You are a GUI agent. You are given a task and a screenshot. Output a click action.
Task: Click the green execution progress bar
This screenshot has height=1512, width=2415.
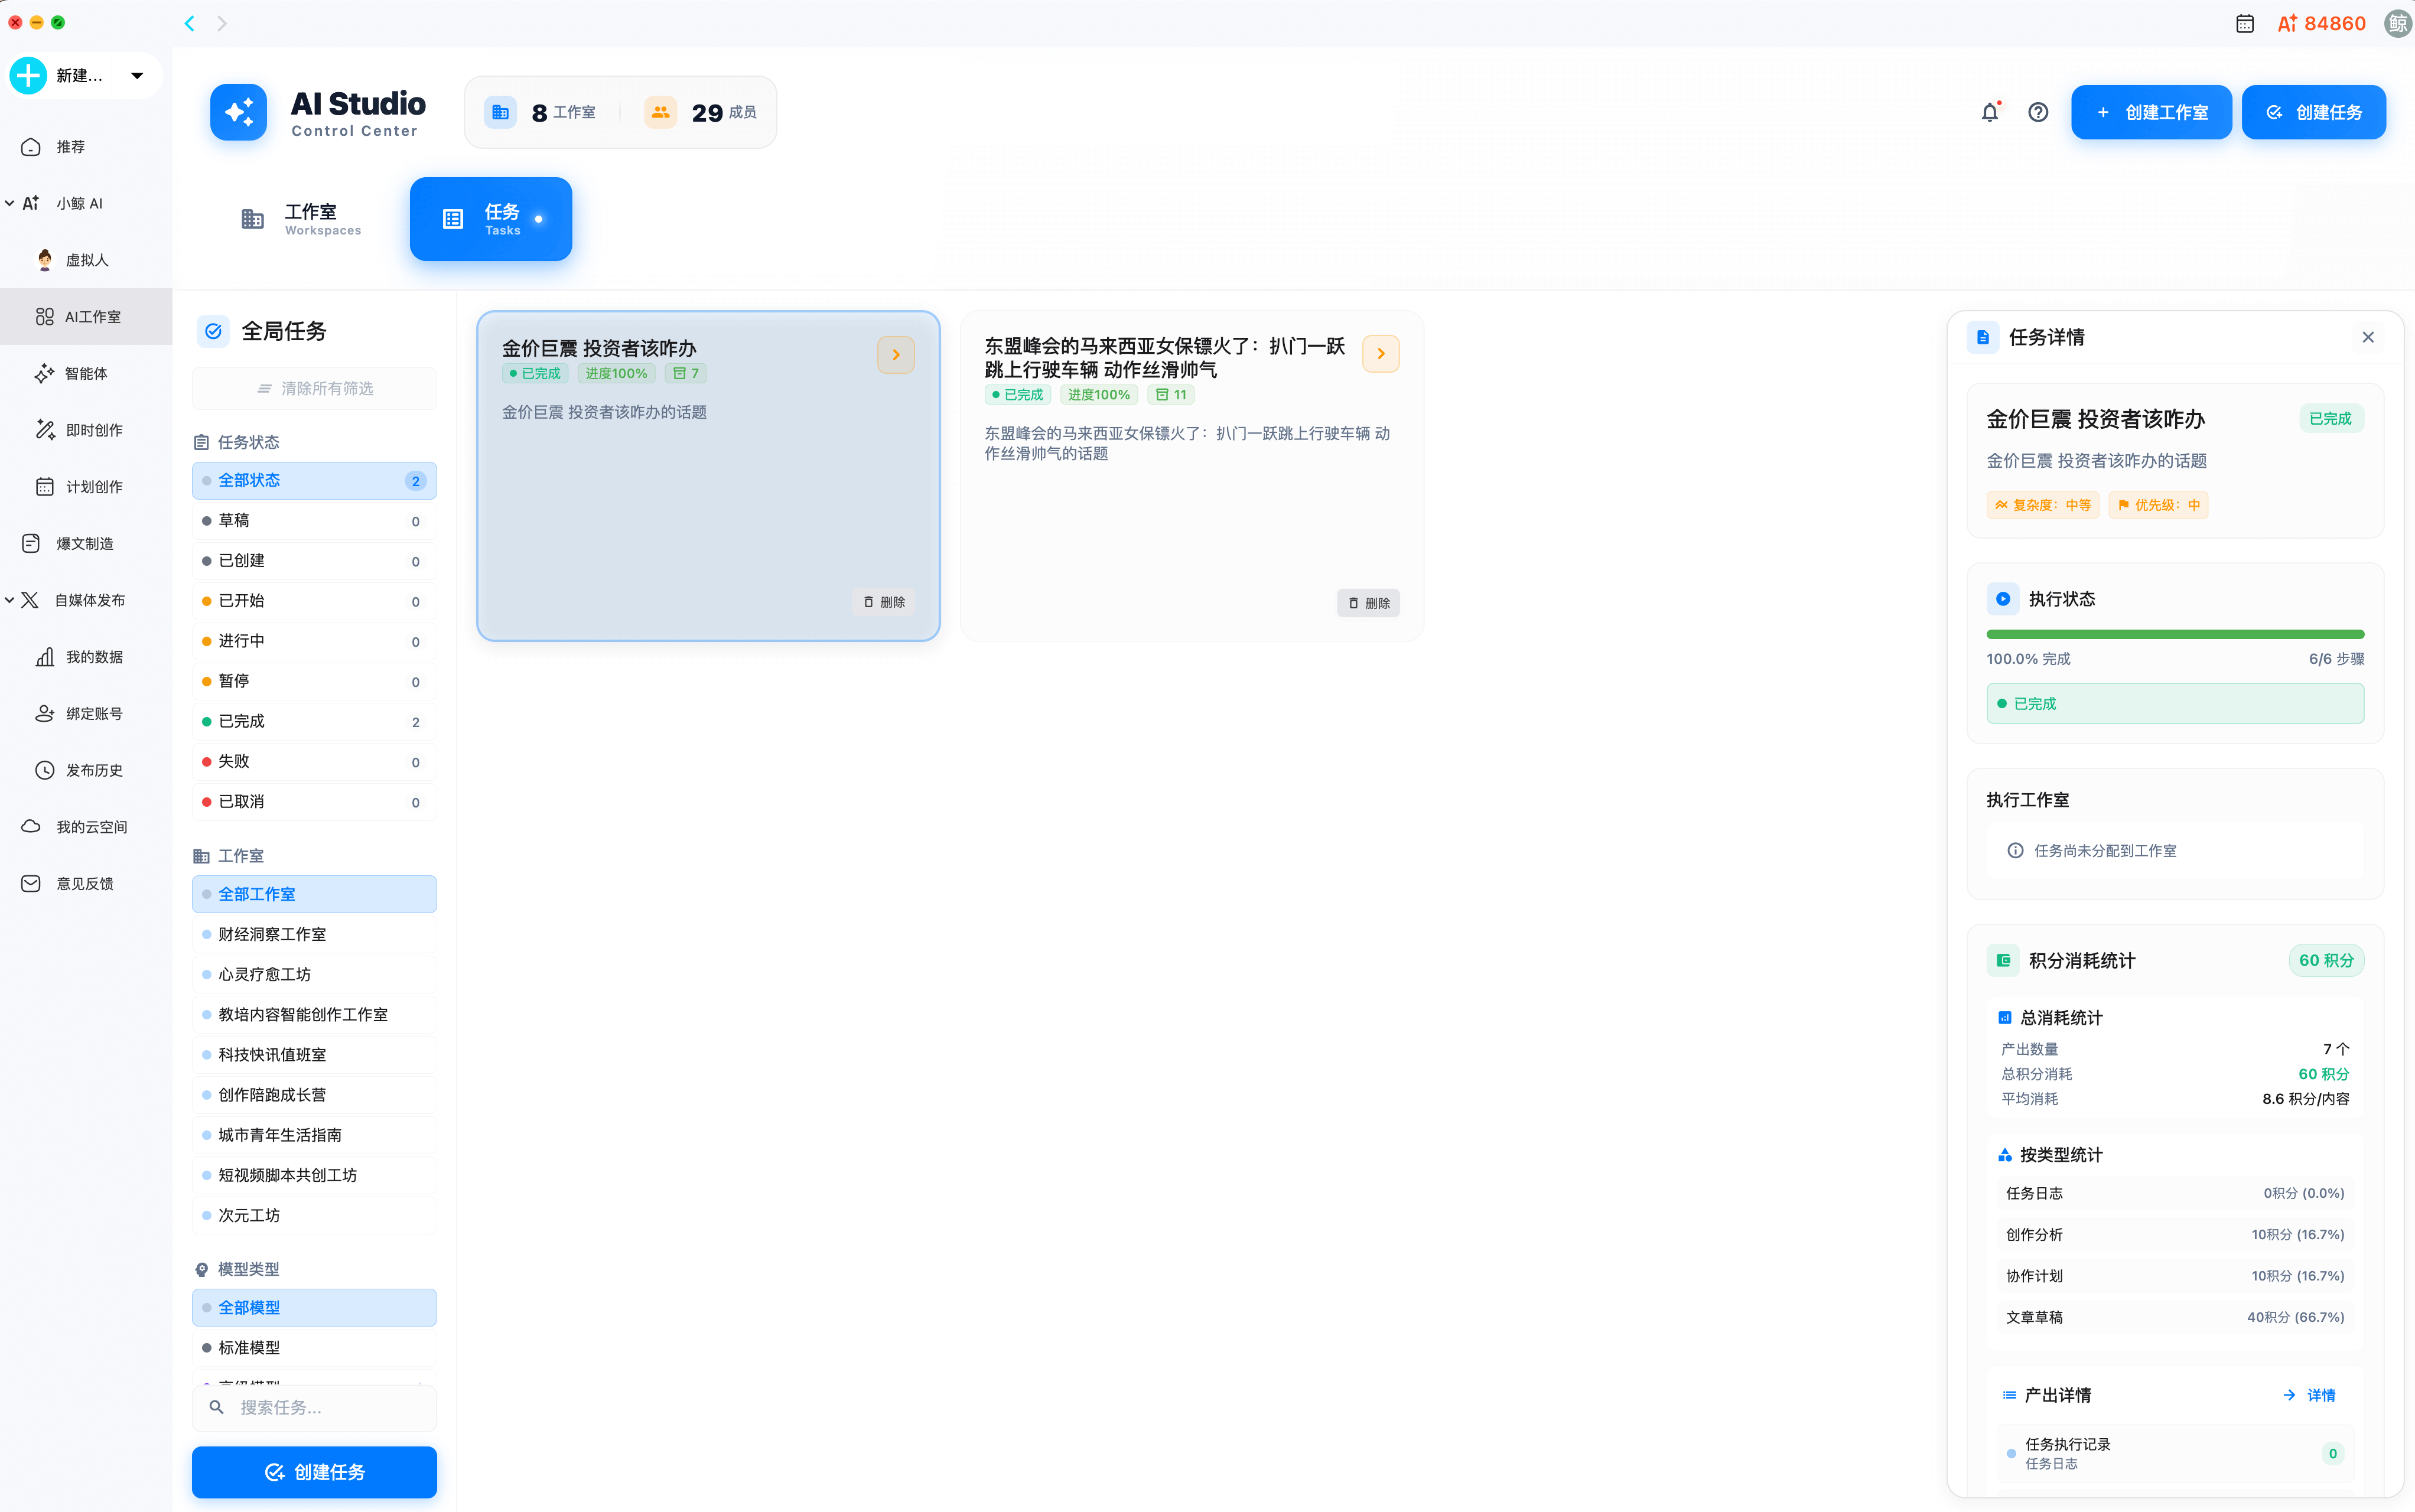2174,633
